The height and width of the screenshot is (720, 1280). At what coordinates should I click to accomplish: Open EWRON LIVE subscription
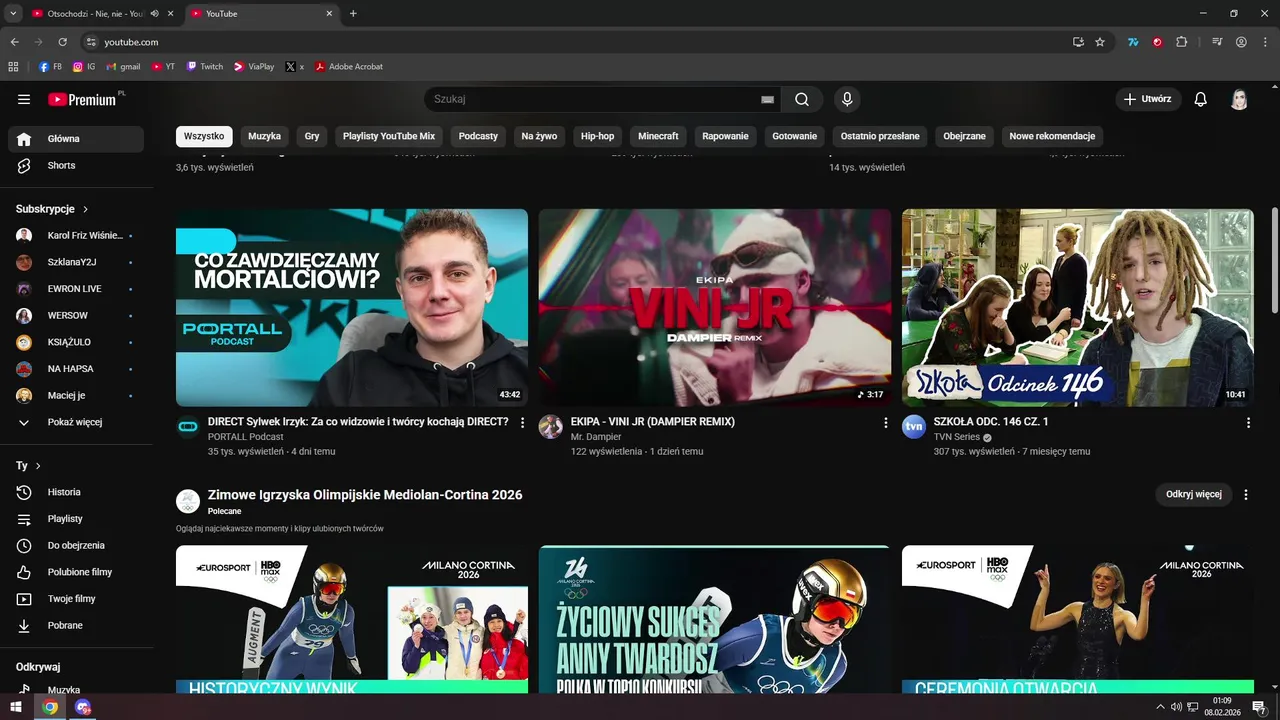click(x=76, y=289)
